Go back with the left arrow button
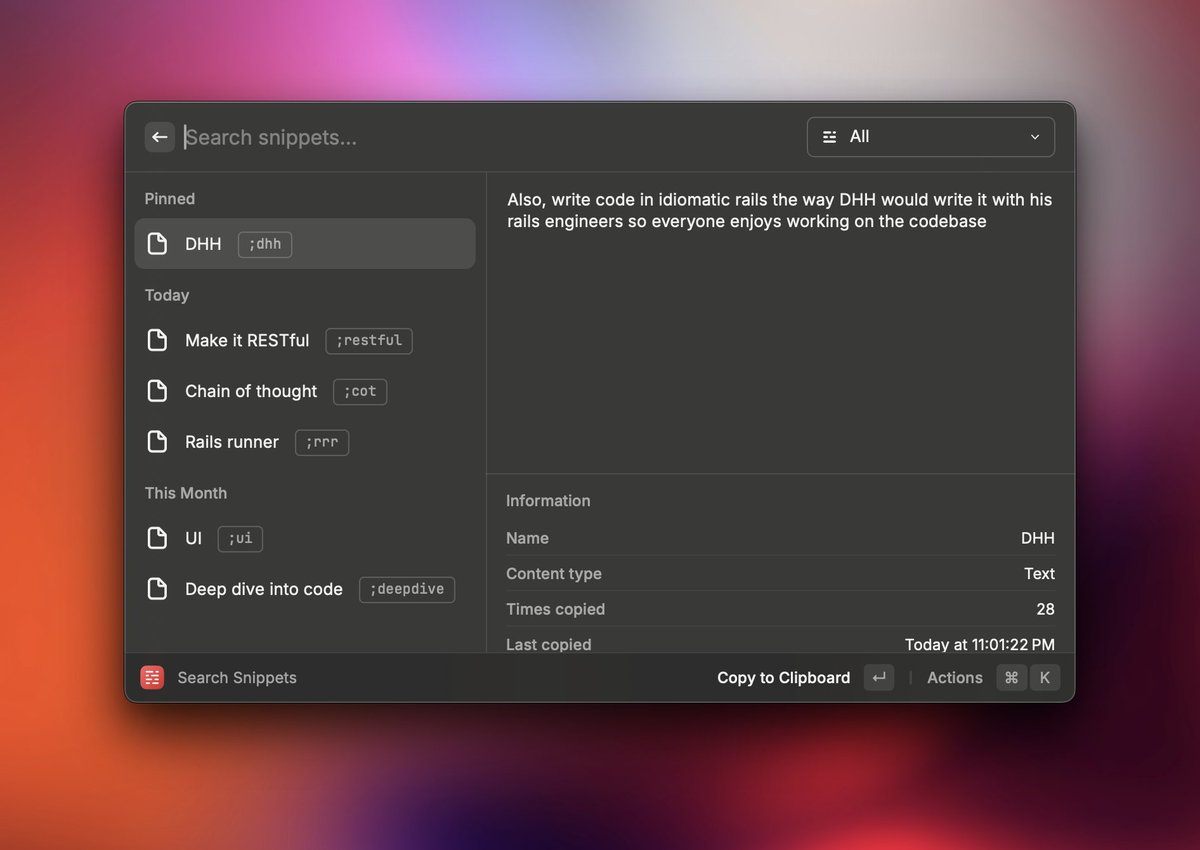The image size is (1200, 850). [x=159, y=137]
